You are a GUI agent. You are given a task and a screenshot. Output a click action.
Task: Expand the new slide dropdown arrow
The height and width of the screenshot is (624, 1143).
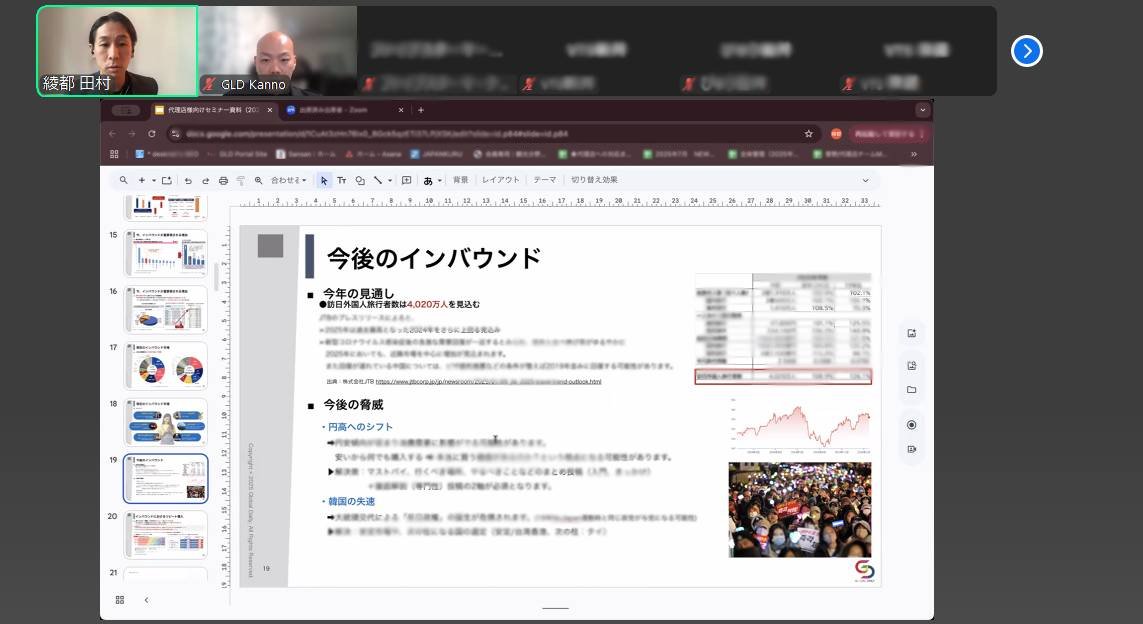(x=153, y=181)
